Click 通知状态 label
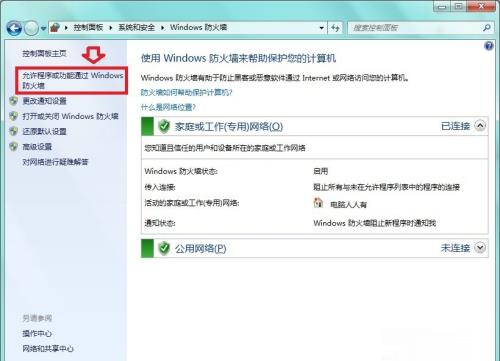 pos(160,223)
